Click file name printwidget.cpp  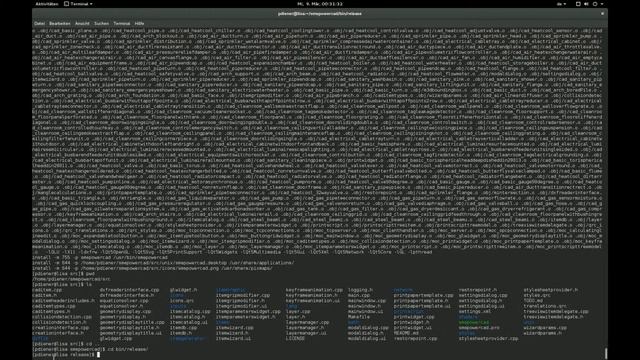point(414,317)
